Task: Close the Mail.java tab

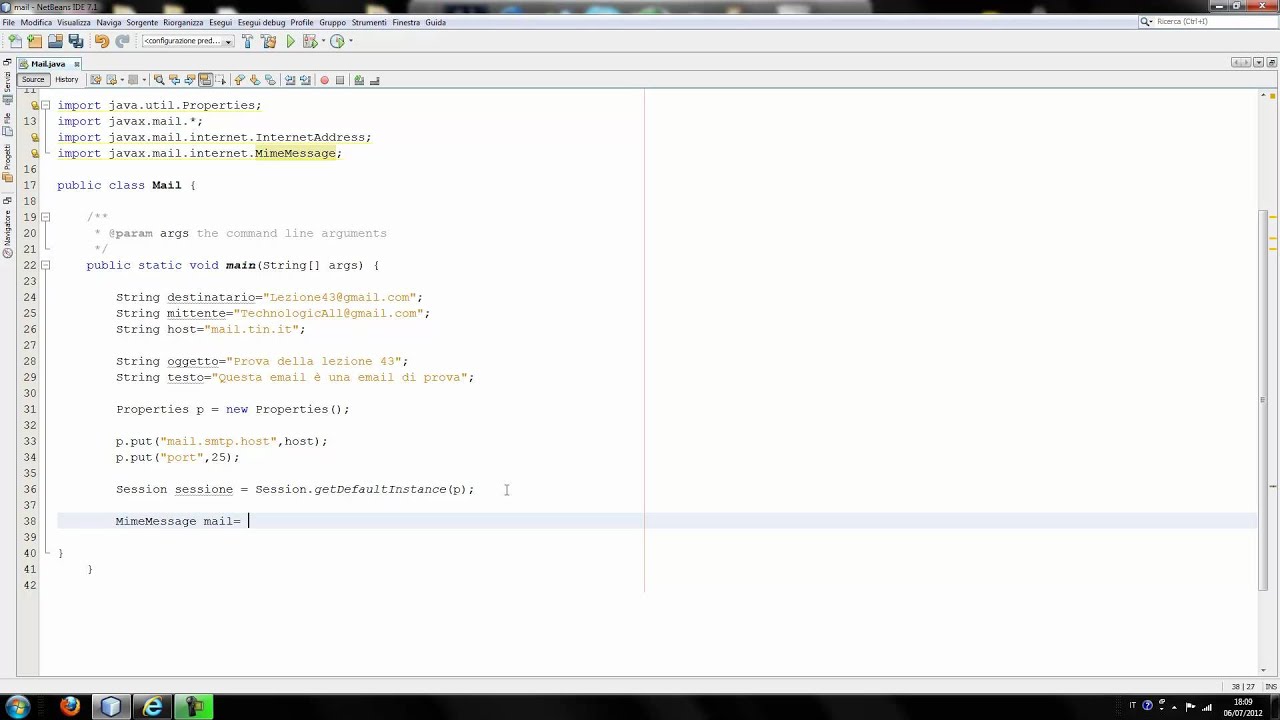Action: 76,64
